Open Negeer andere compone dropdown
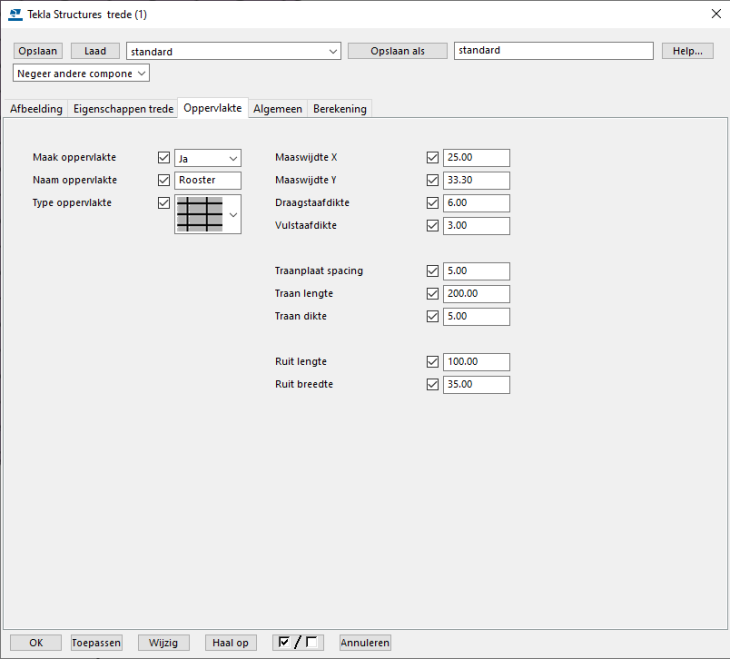 click(x=81, y=74)
